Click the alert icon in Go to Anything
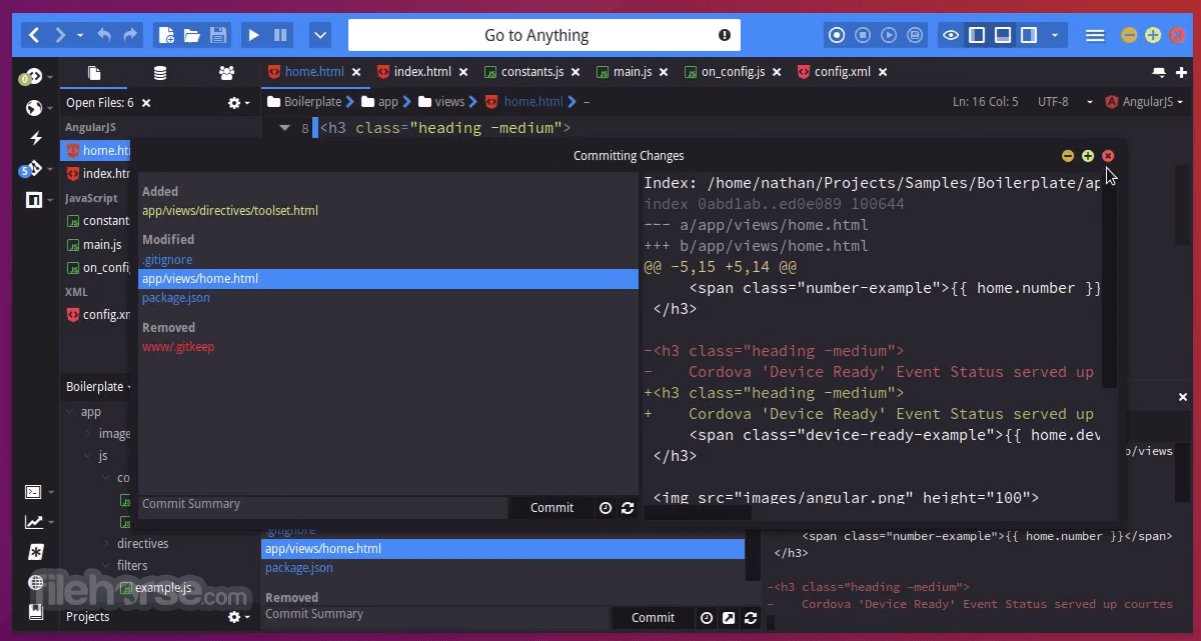The width and height of the screenshot is (1201, 641). click(x=724, y=35)
